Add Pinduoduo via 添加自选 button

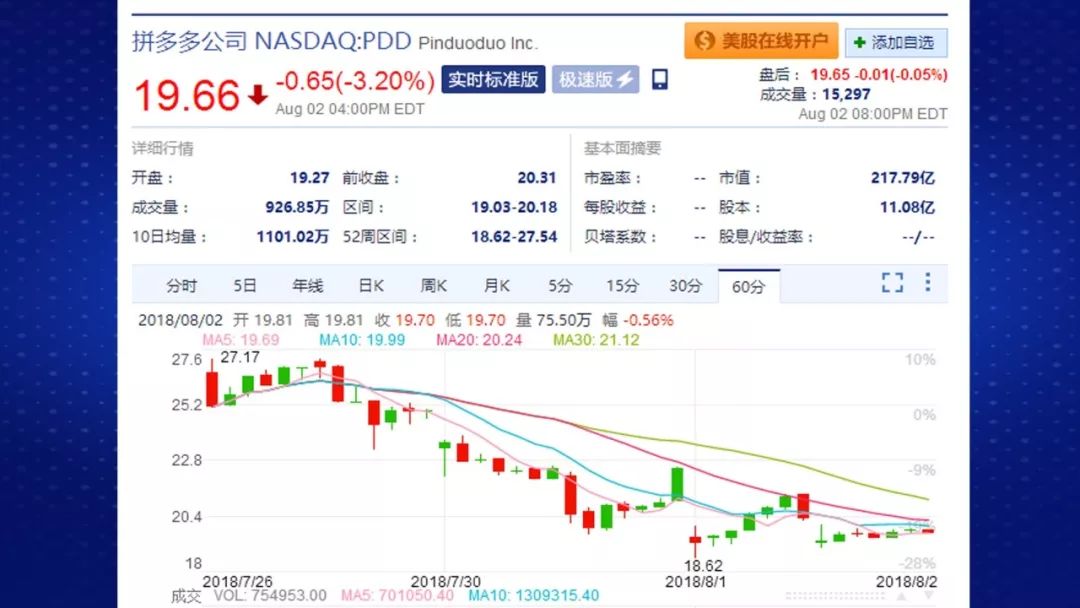click(896, 41)
